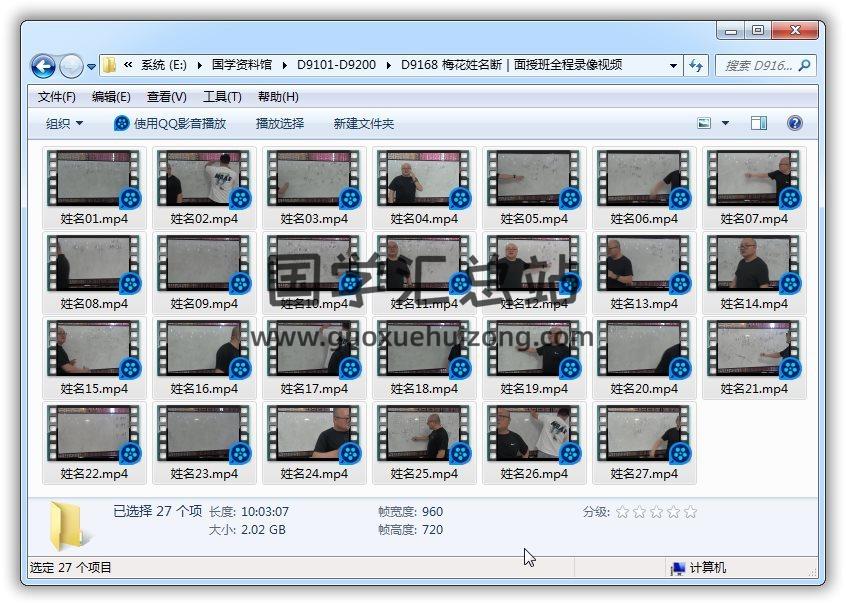Select video file 姓名13.mp4

pyautogui.click(x=644, y=273)
